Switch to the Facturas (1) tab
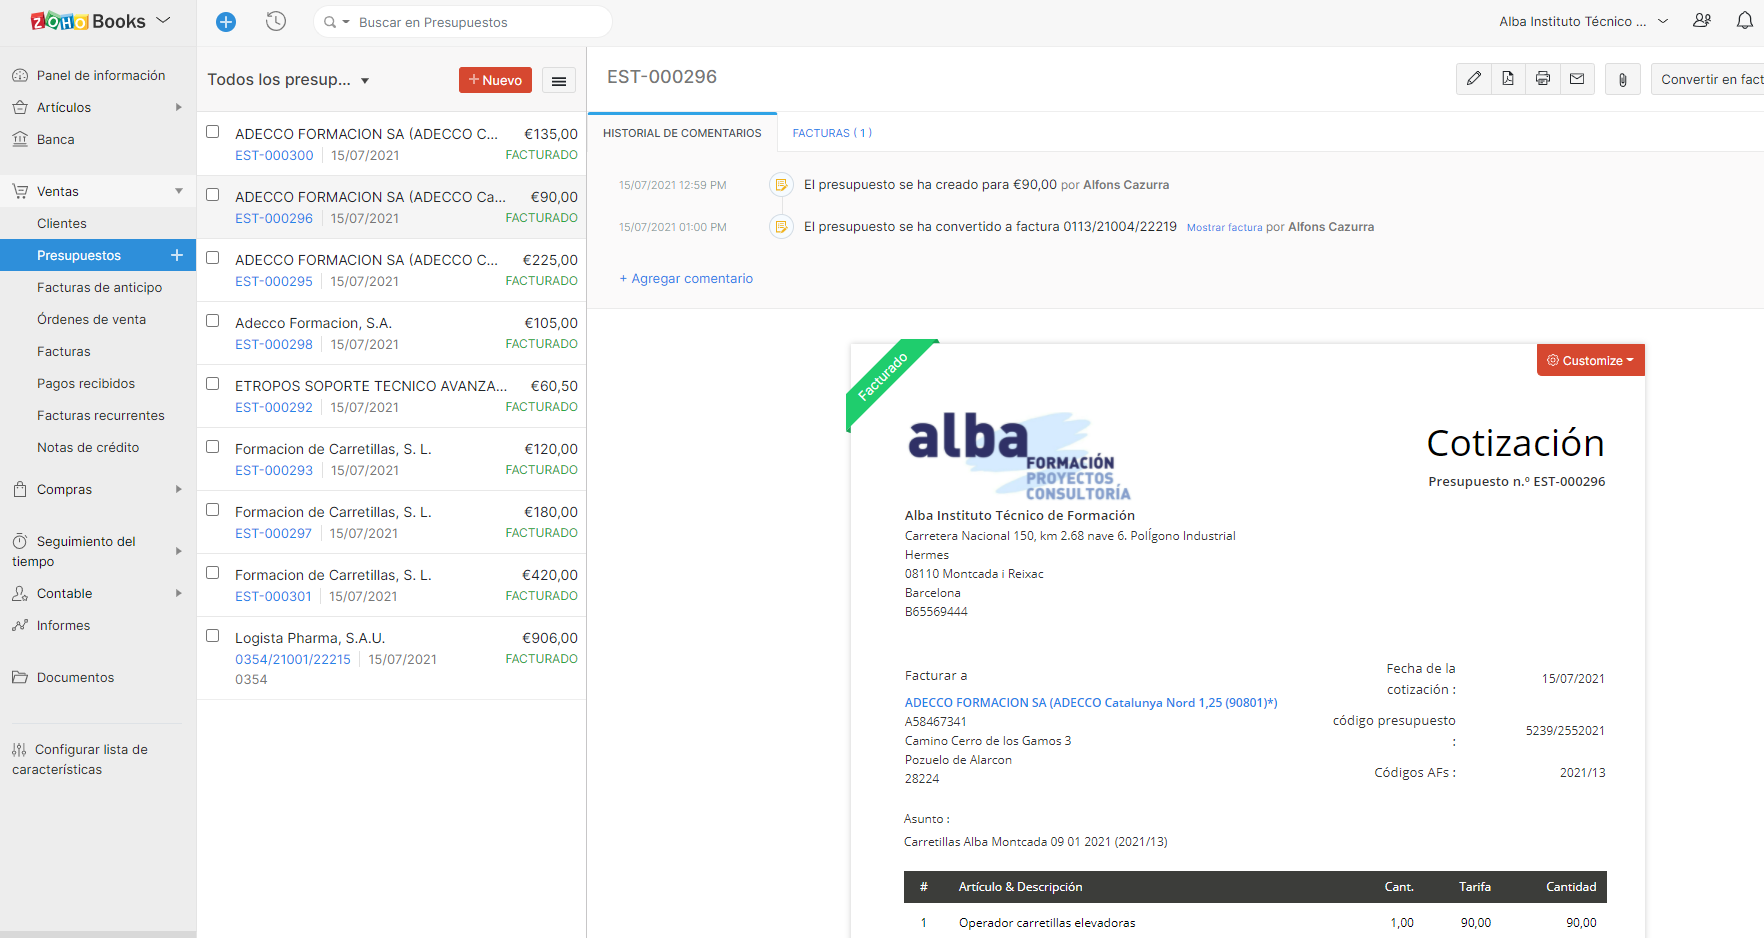Screen dimensions: 1764x938 [x=832, y=133]
